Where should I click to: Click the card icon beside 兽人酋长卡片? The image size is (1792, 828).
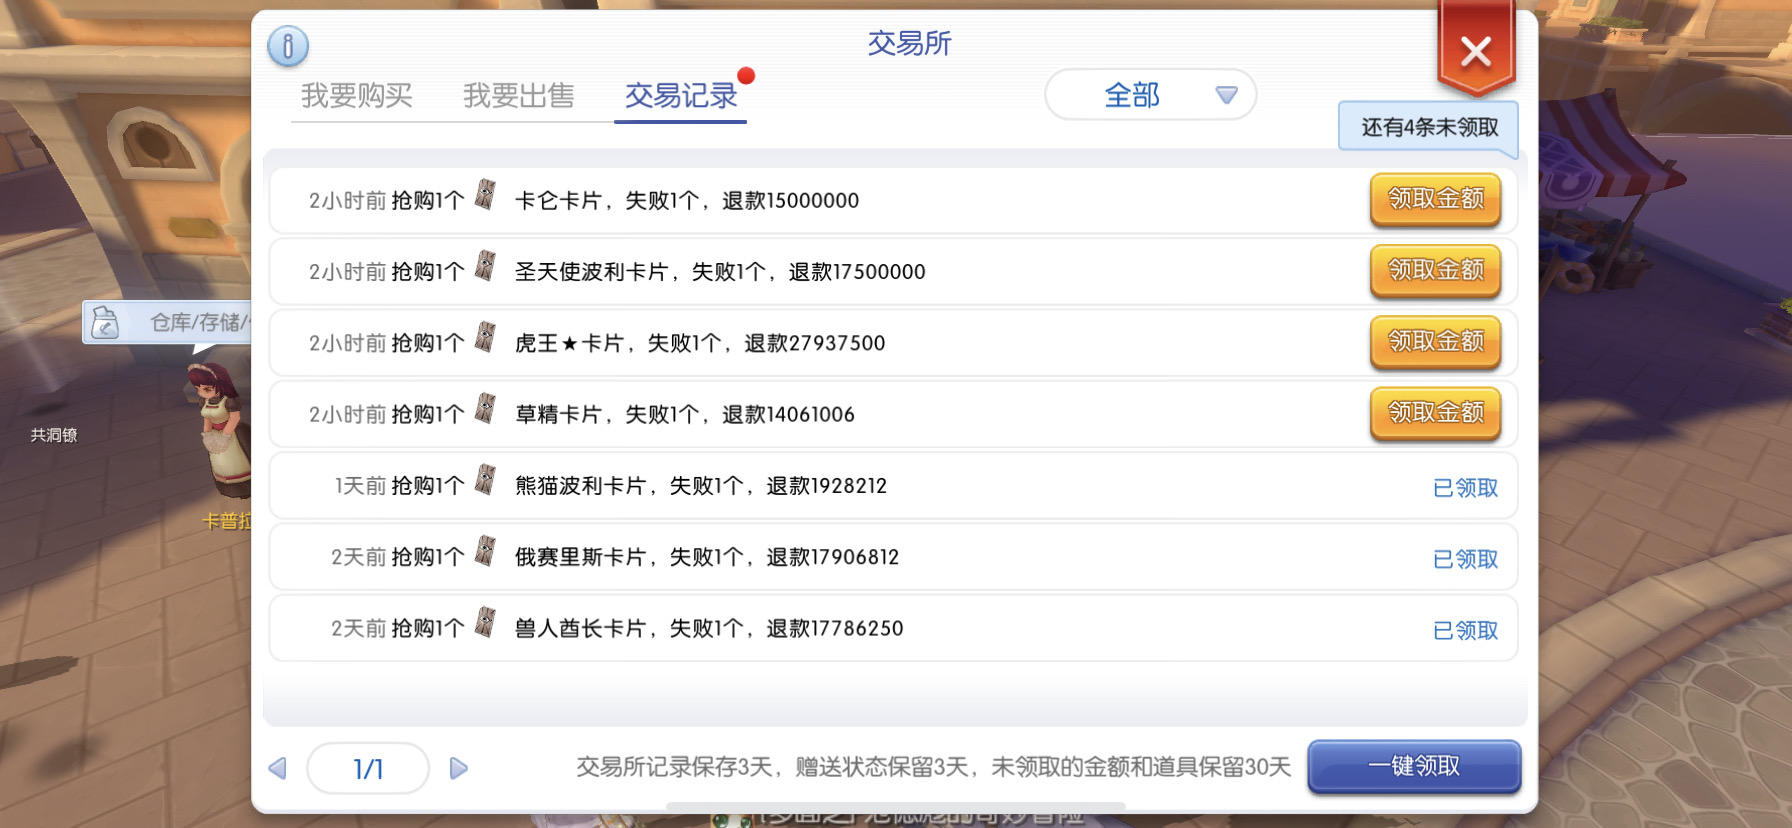485,623
